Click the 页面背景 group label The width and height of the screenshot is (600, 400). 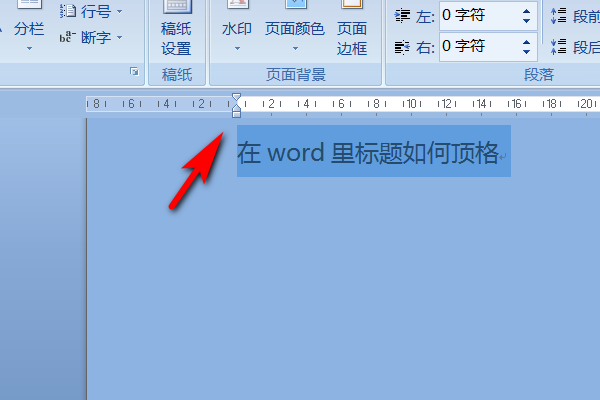(x=296, y=75)
